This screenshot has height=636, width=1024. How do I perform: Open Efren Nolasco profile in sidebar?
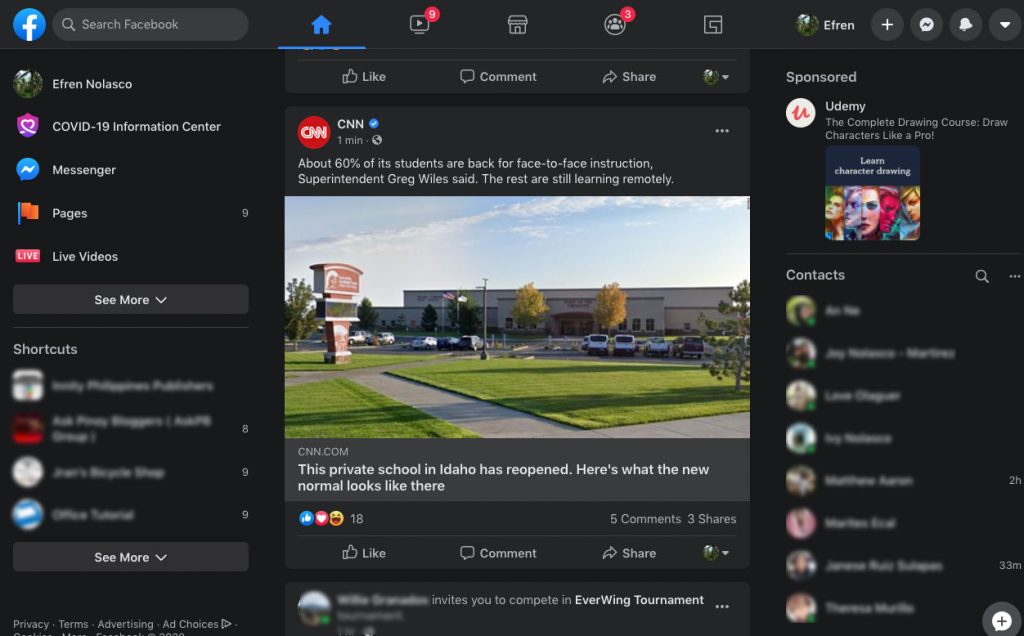tap(131, 84)
